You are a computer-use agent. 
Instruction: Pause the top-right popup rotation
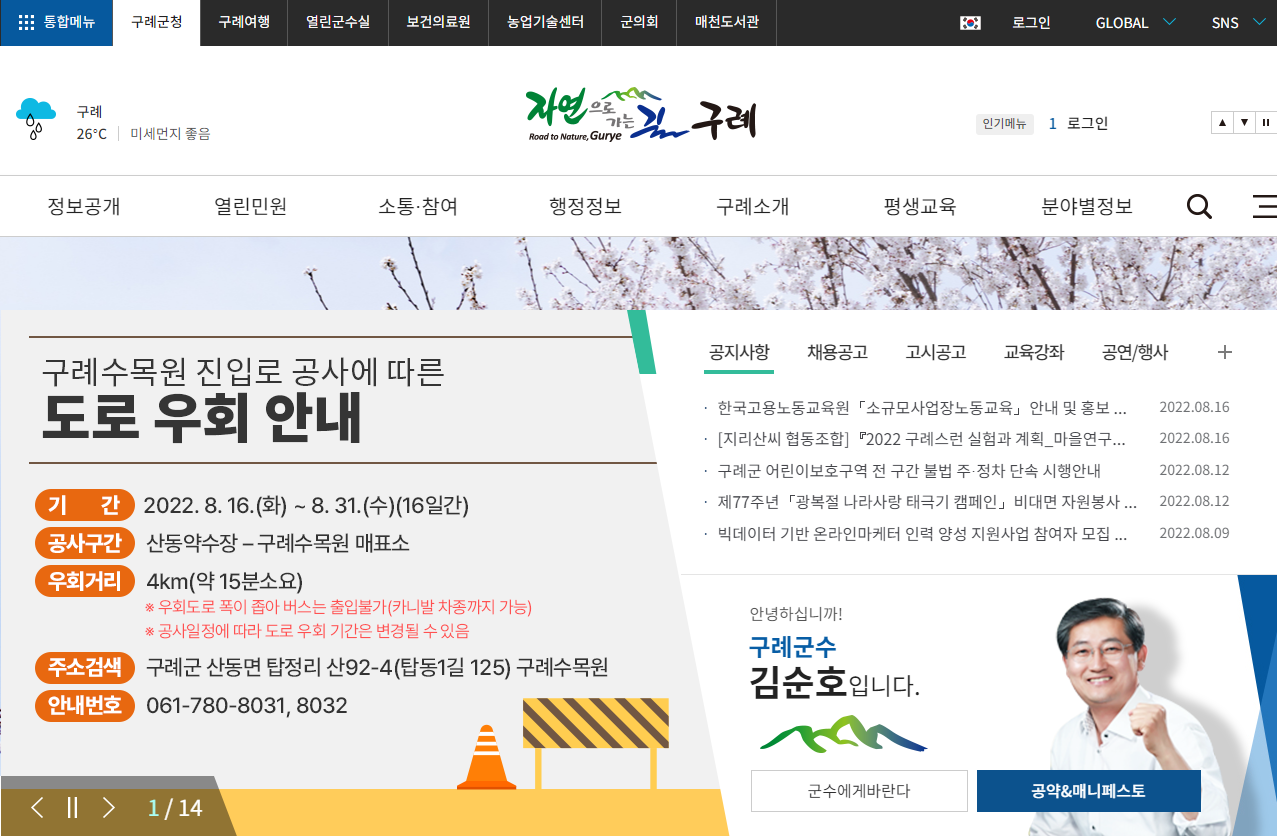tap(1265, 122)
